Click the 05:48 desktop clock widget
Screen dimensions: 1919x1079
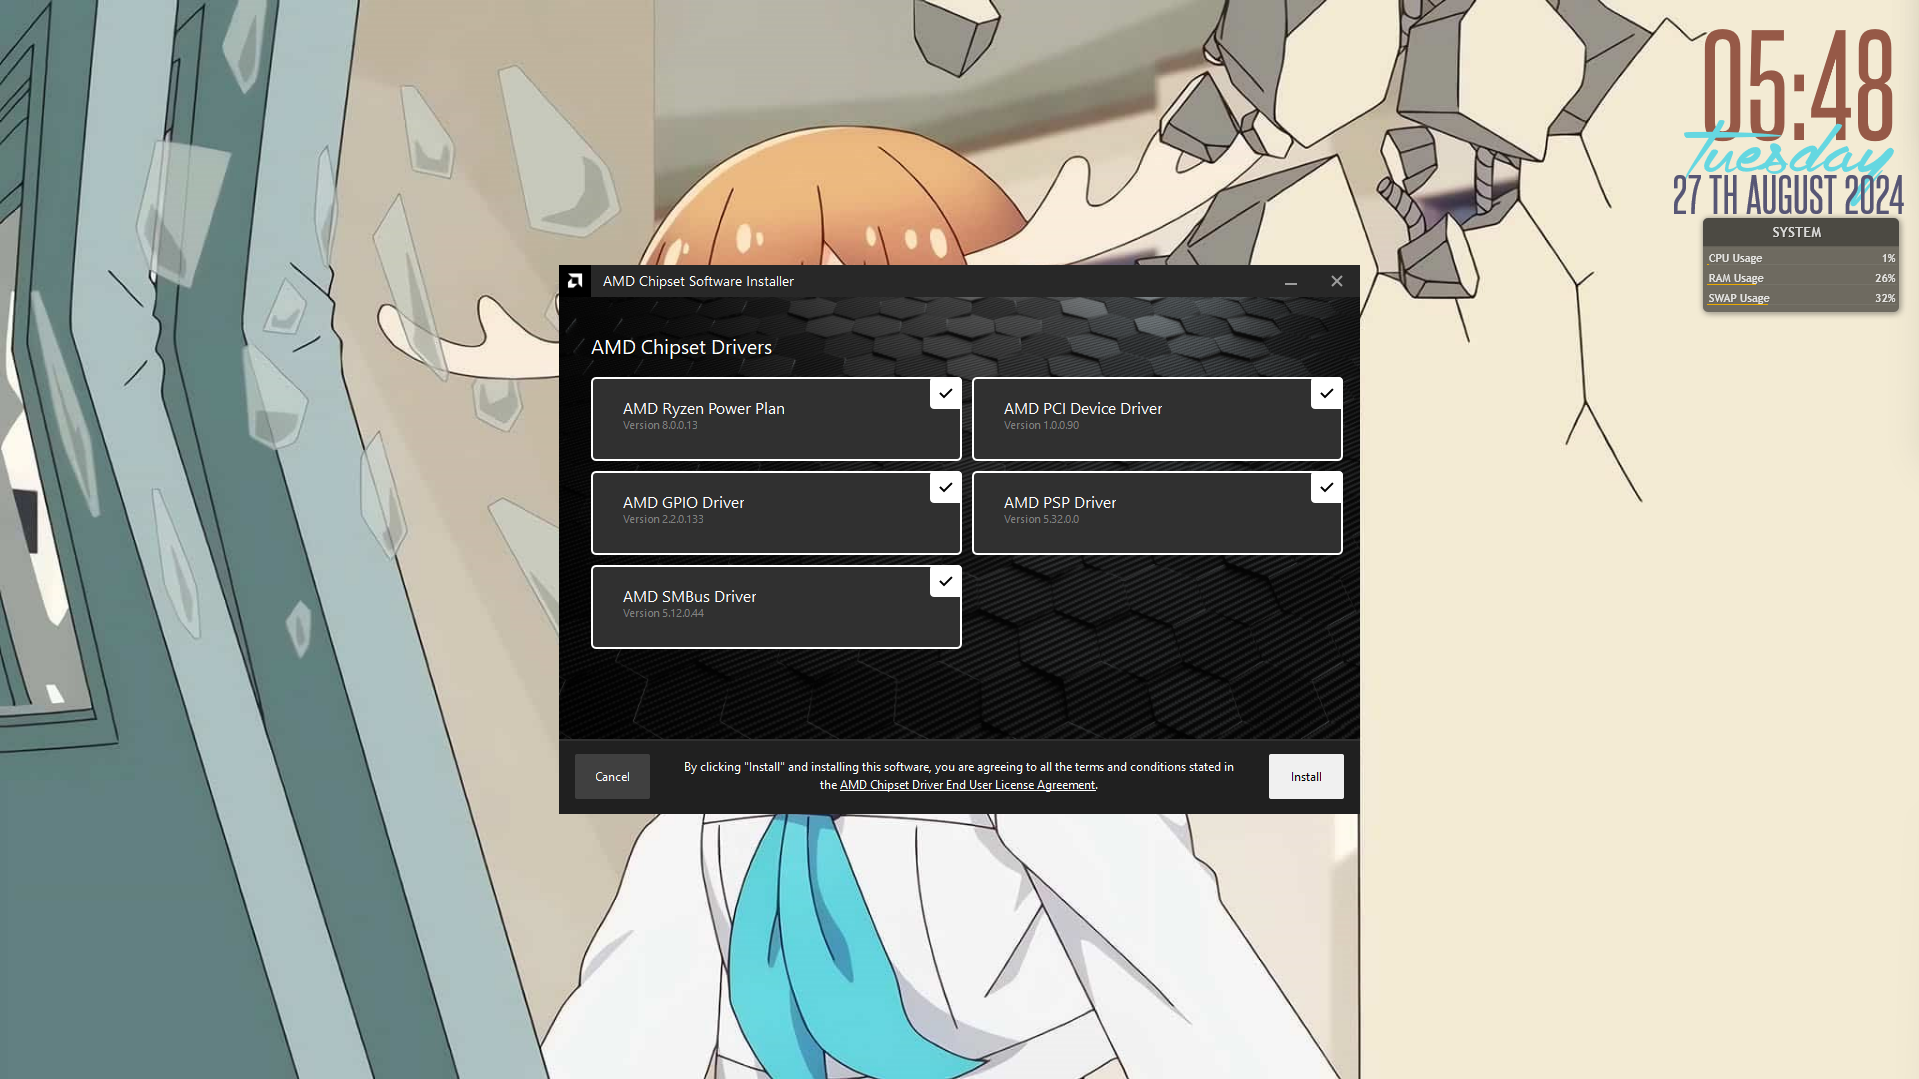click(x=1798, y=85)
